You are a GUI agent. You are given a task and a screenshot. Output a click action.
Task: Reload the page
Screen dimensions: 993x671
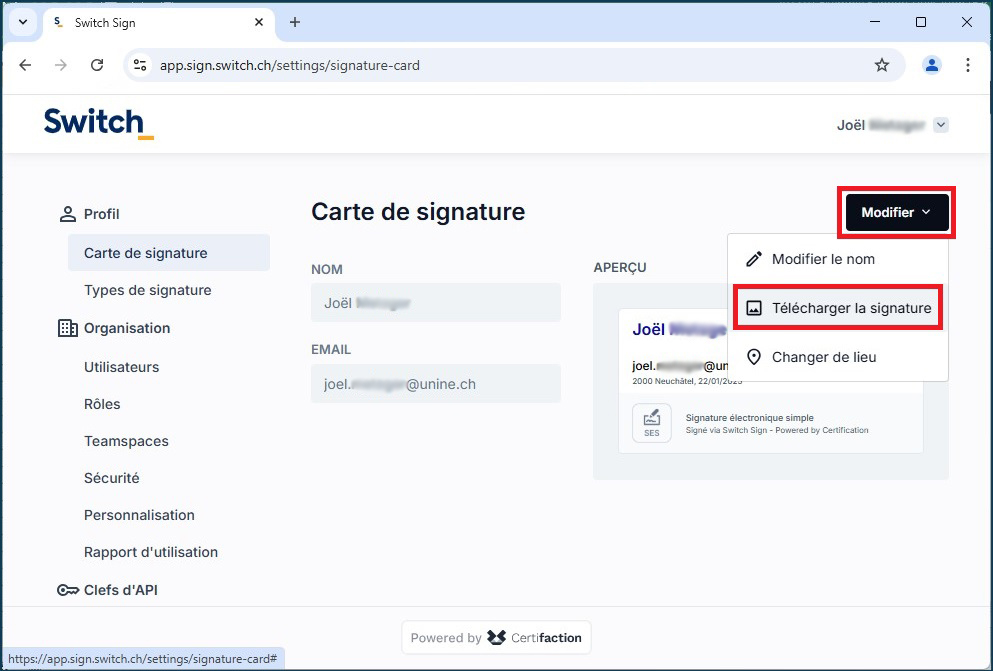[96, 65]
